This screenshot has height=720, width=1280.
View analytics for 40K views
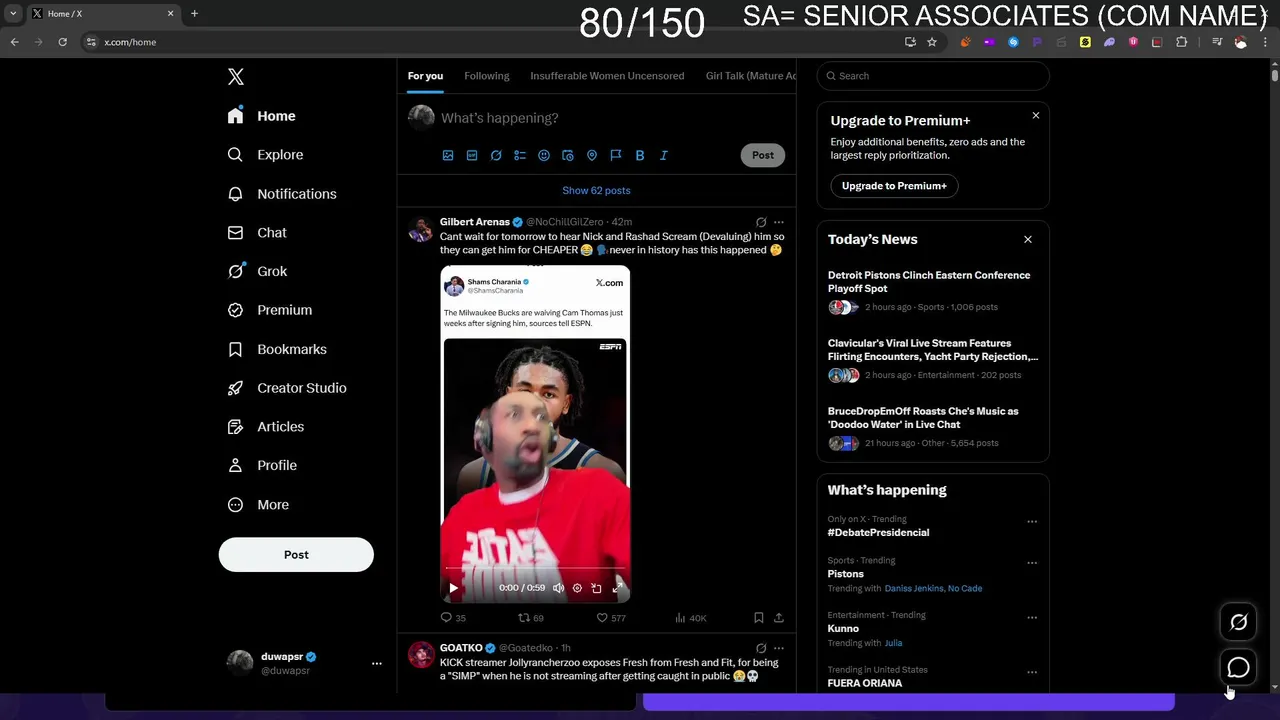691,618
